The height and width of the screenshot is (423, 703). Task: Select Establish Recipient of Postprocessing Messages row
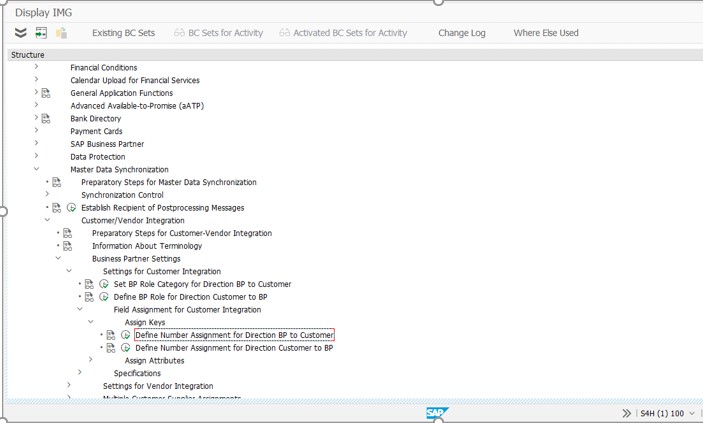163,208
